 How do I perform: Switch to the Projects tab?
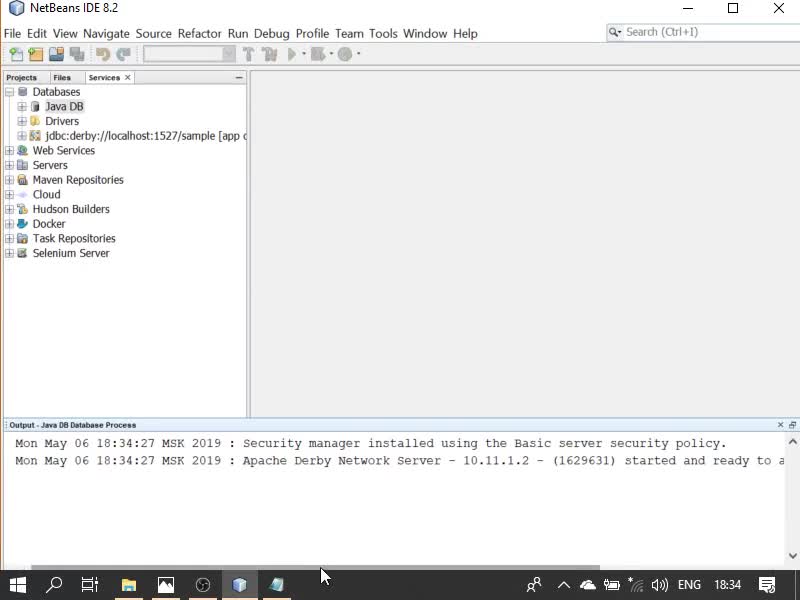pyautogui.click(x=21, y=78)
